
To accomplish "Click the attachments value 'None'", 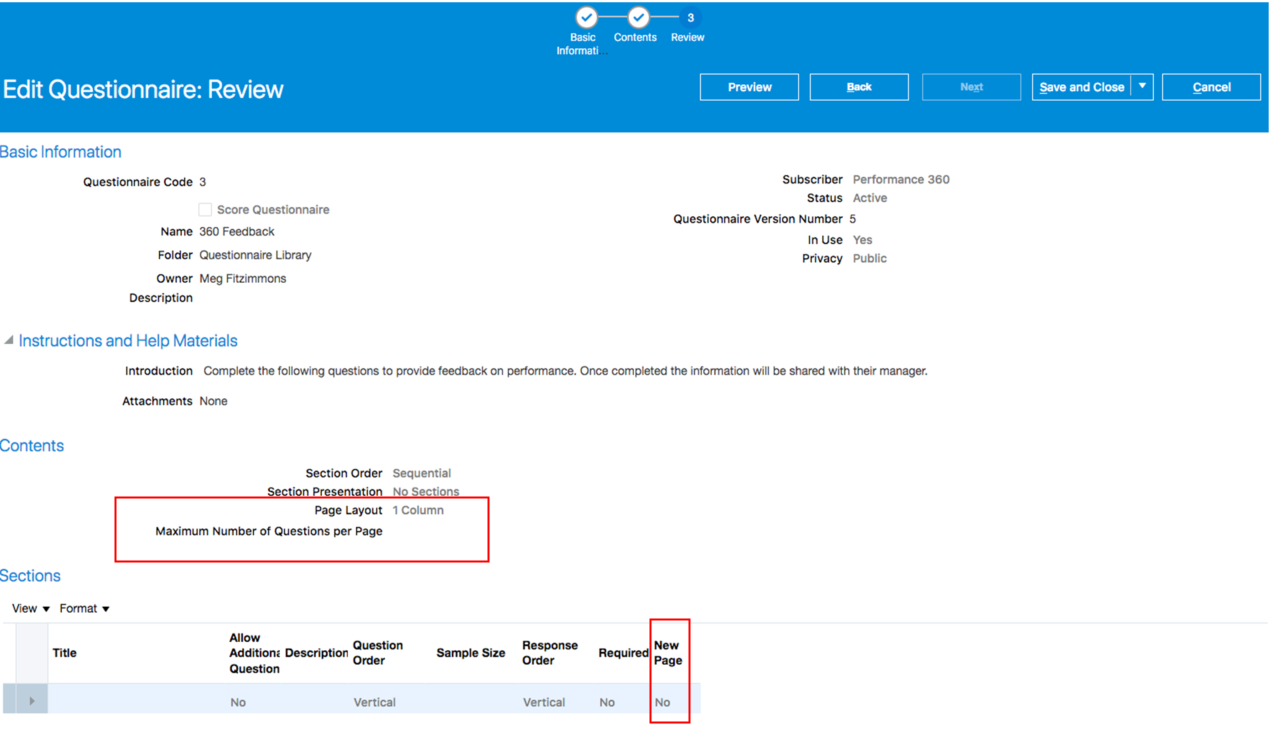I will coord(213,401).
